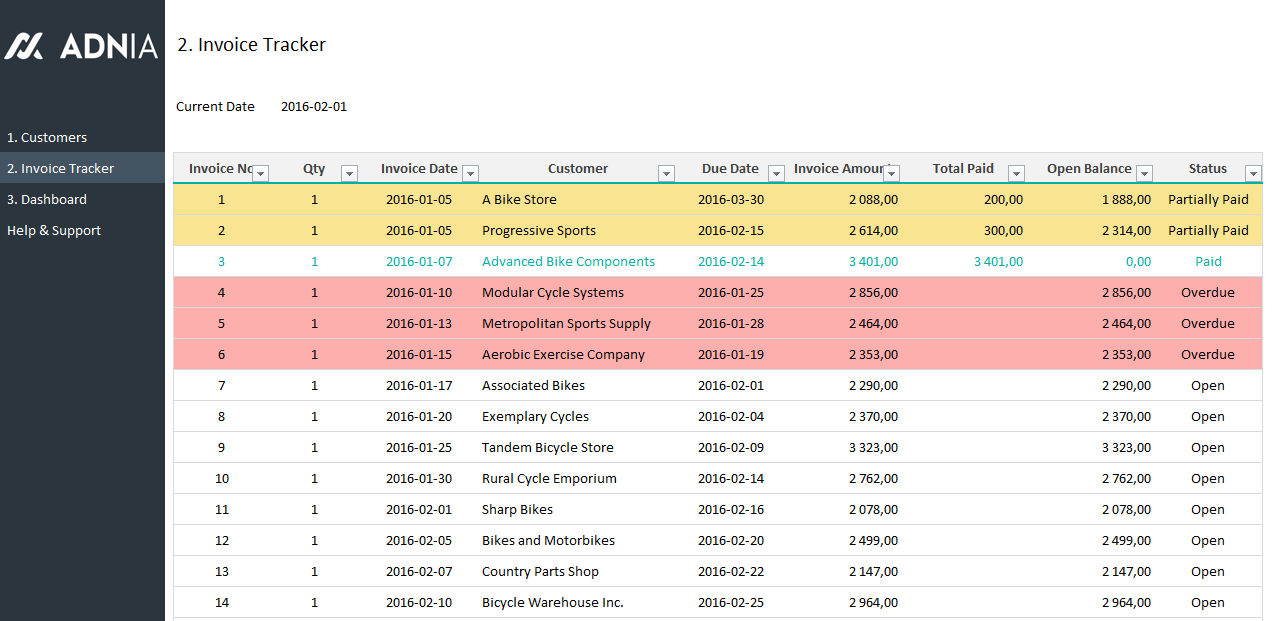Open the Invoice Date filter dropdown
This screenshot has height=621, width=1273.
(470, 172)
